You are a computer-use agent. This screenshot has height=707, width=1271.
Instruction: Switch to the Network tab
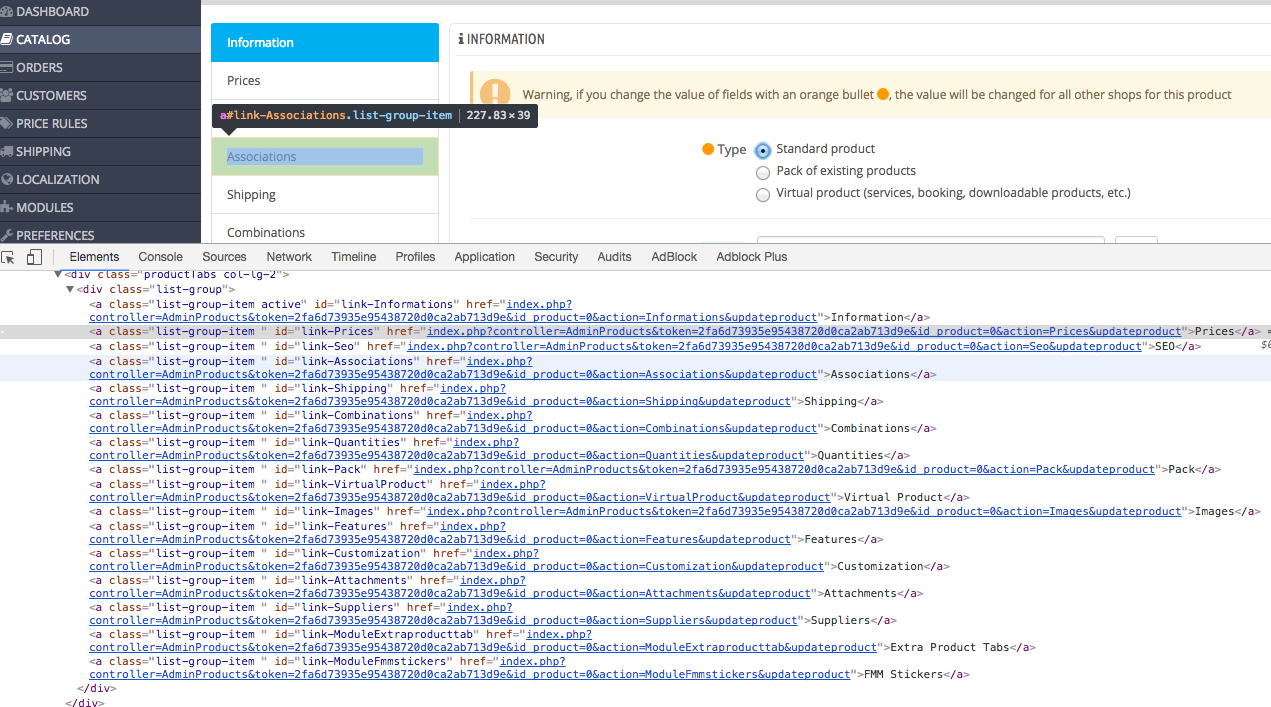pos(289,257)
